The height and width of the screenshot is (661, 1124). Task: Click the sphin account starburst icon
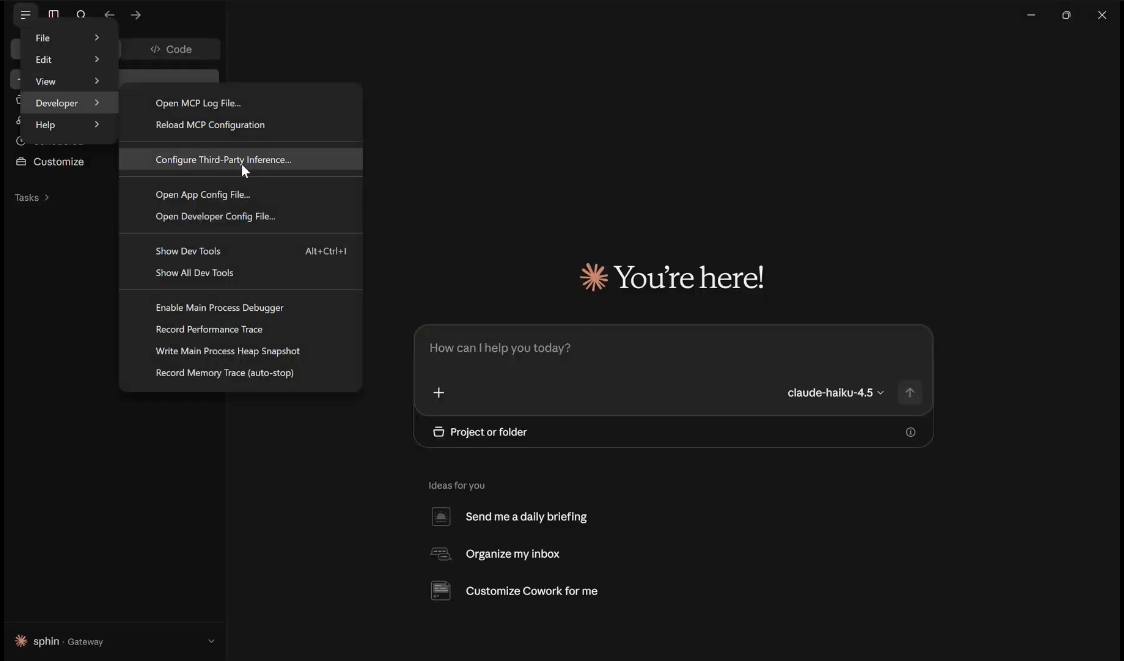coord(21,641)
